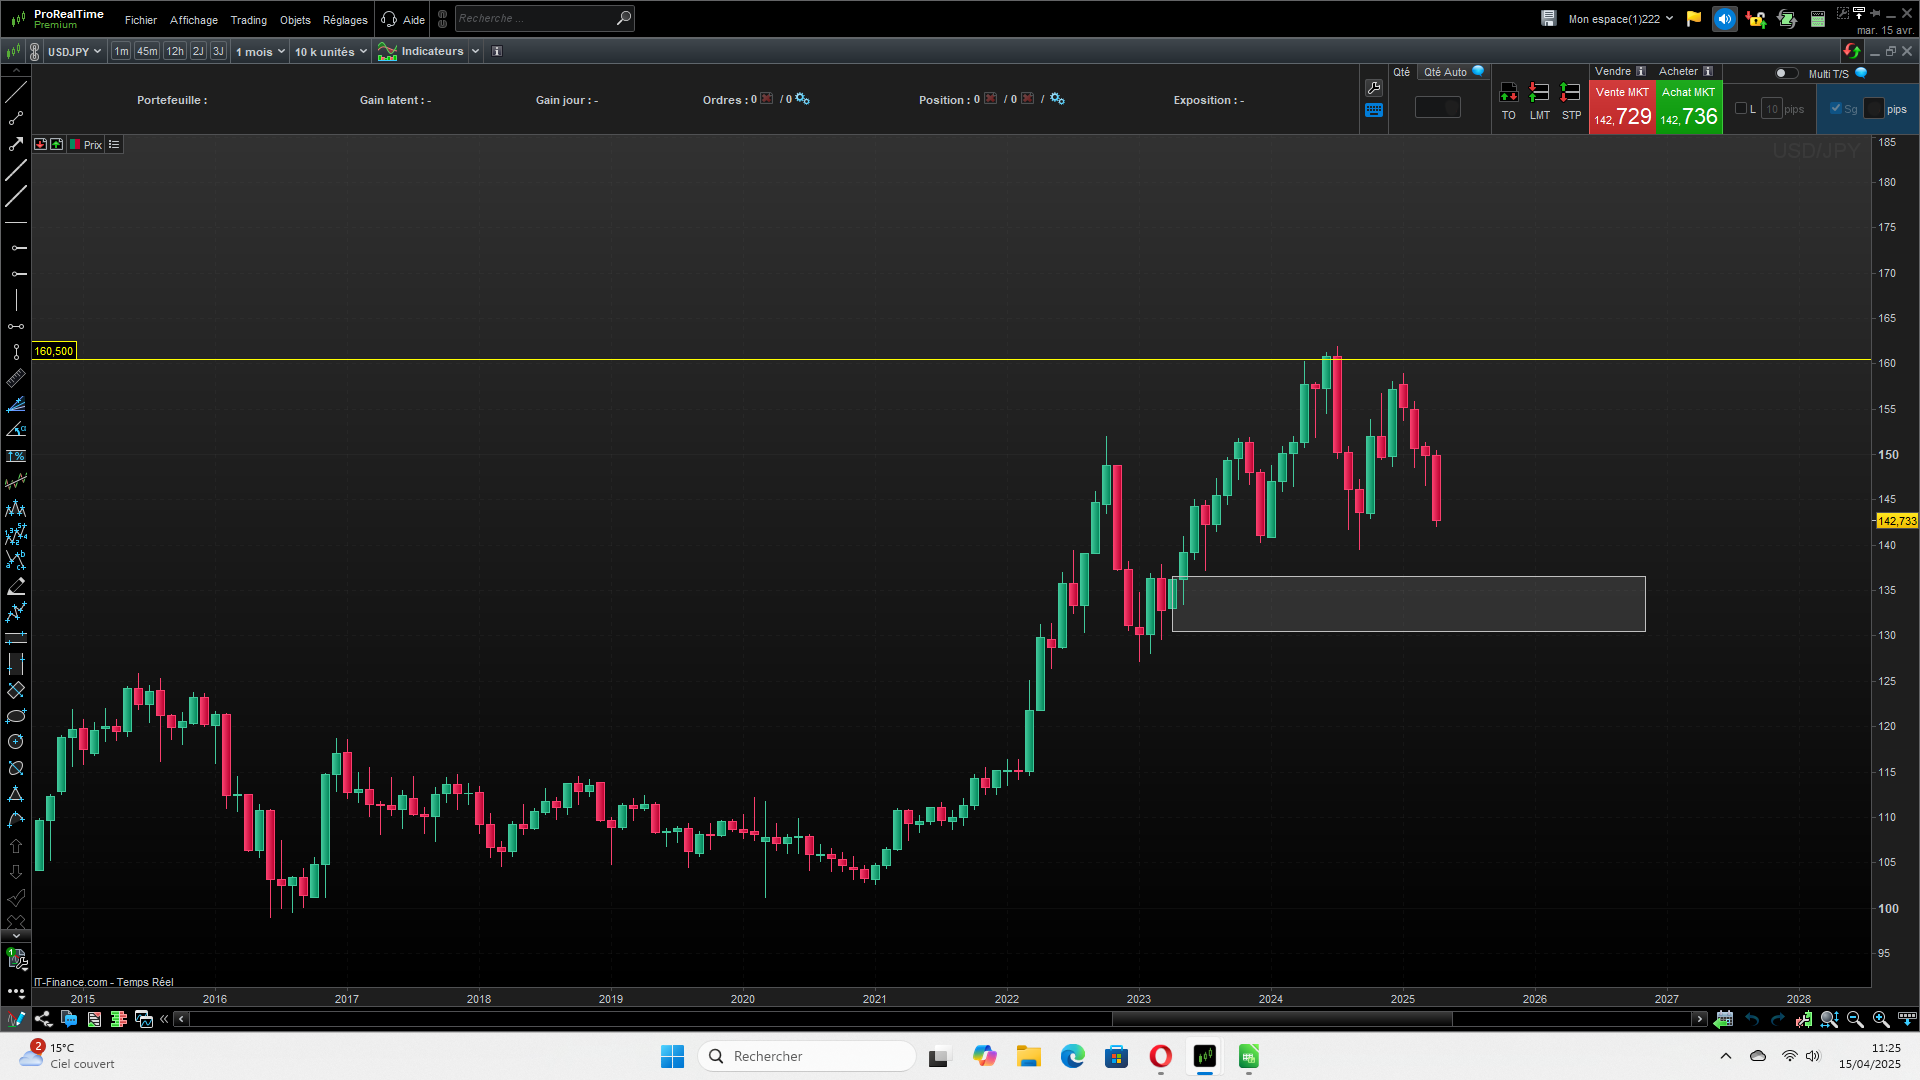
Task: Click the Prix color swatch
Action: tap(75, 145)
